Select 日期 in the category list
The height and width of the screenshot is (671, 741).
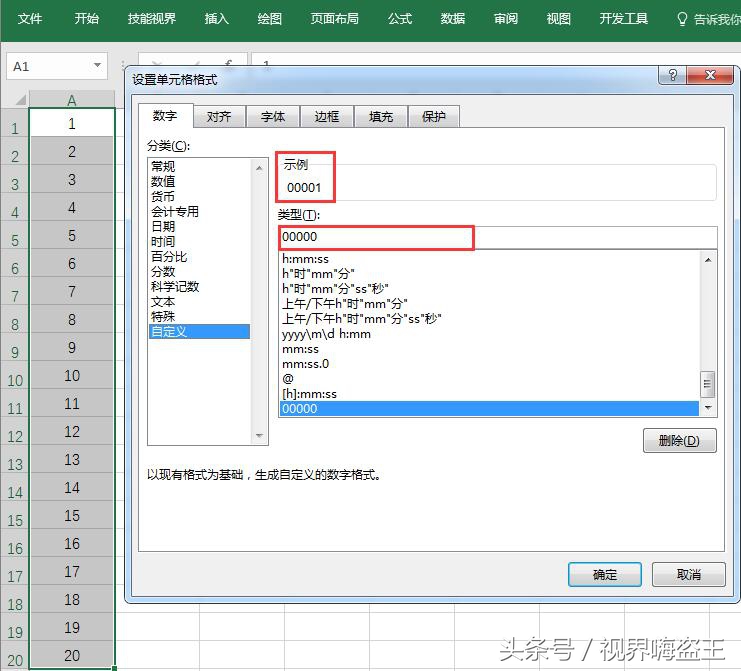point(199,227)
